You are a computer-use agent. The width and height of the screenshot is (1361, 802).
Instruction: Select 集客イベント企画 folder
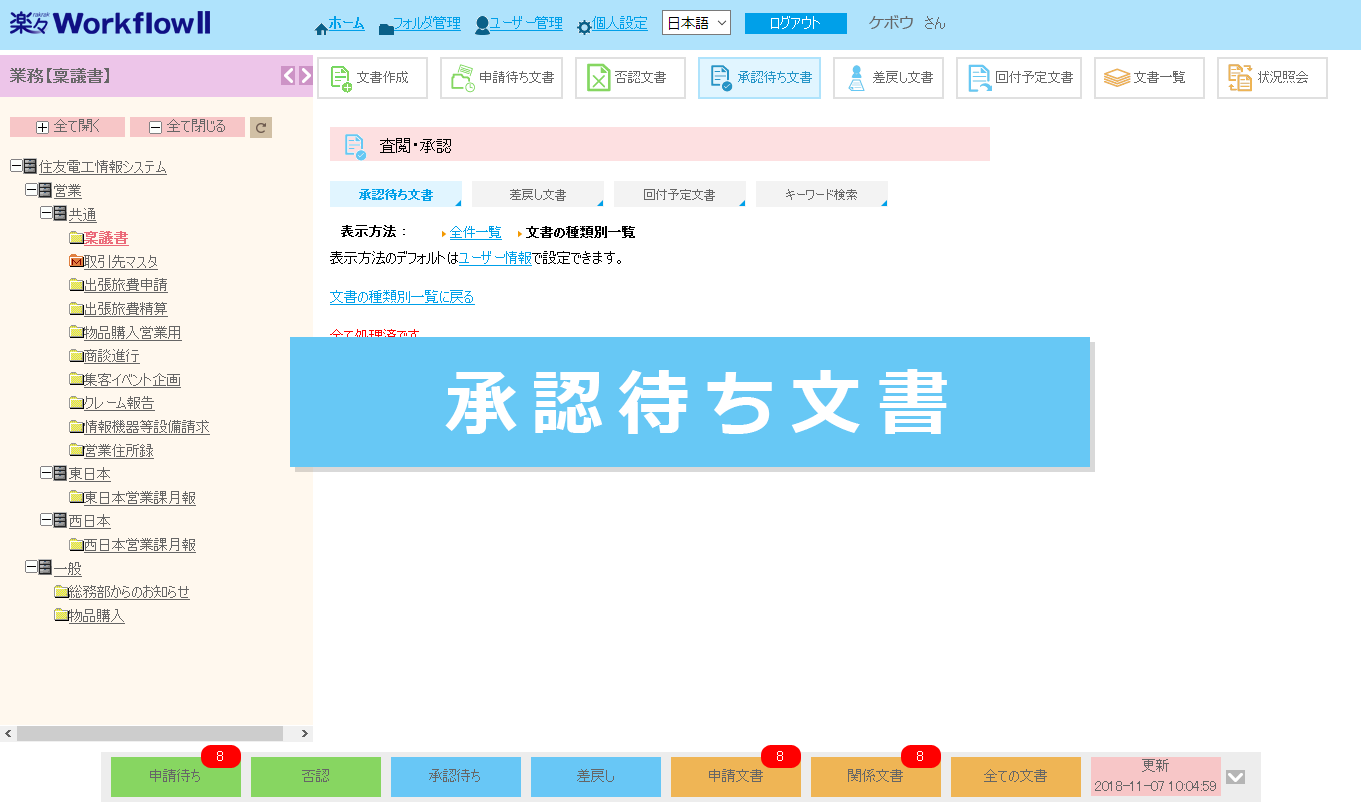132,380
